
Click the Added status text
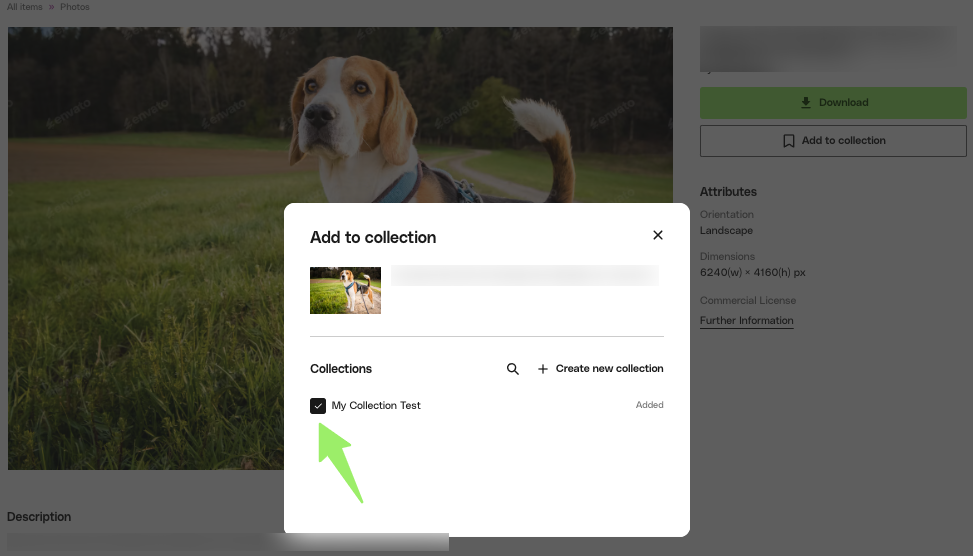pyautogui.click(x=649, y=405)
